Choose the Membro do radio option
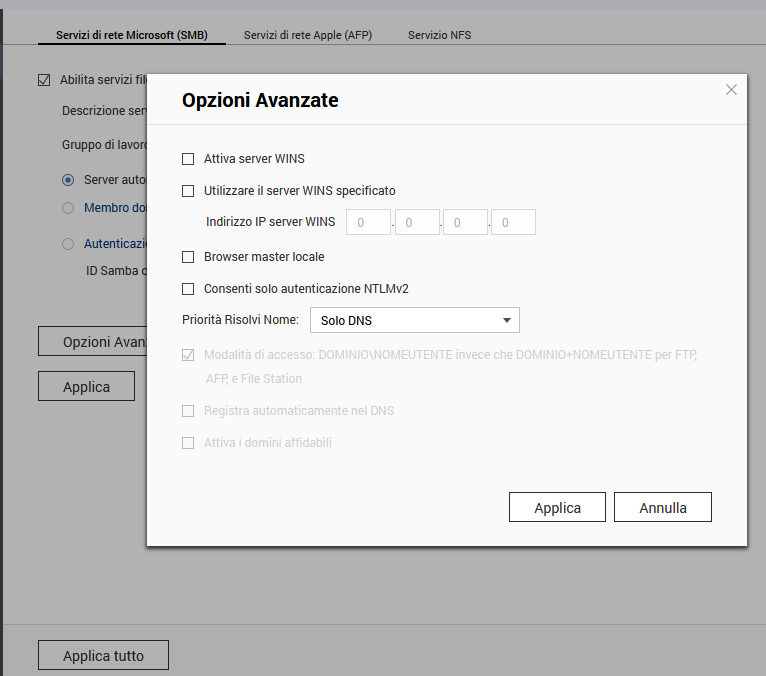The image size is (766, 676). click(68, 208)
